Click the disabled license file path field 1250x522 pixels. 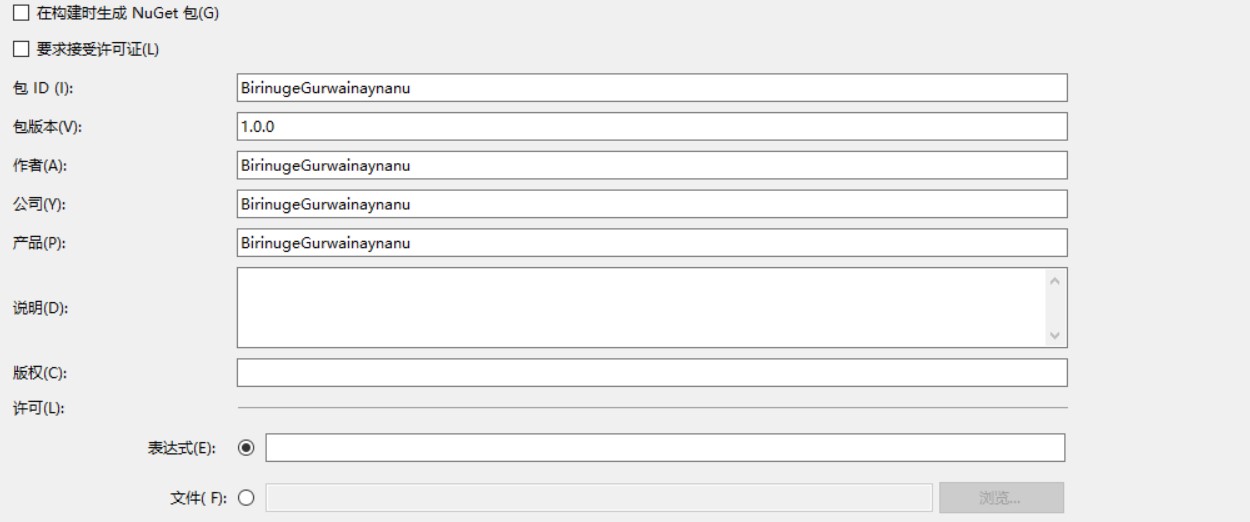(x=598, y=497)
